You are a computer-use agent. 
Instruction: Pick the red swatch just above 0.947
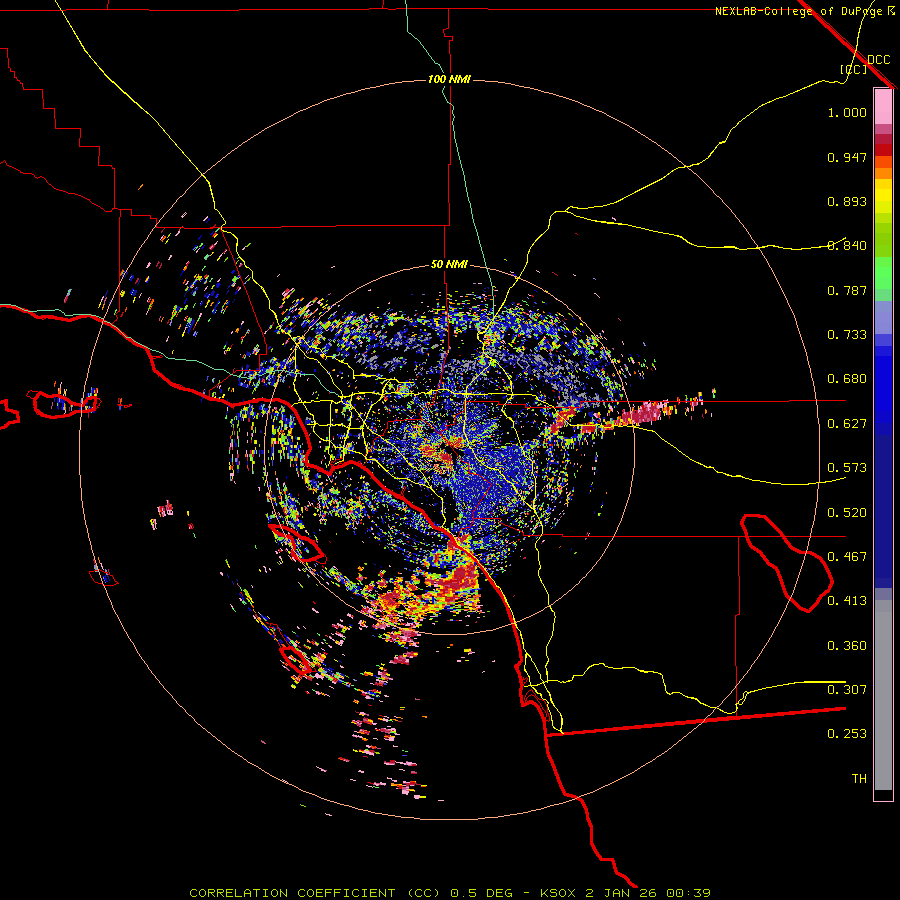click(883, 149)
